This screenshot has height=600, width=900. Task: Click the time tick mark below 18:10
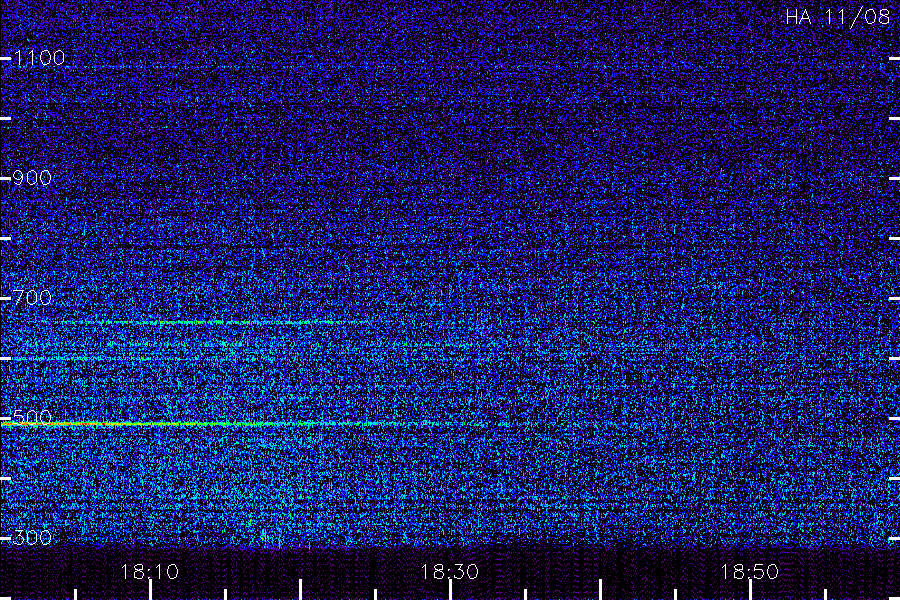tap(150, 590)
